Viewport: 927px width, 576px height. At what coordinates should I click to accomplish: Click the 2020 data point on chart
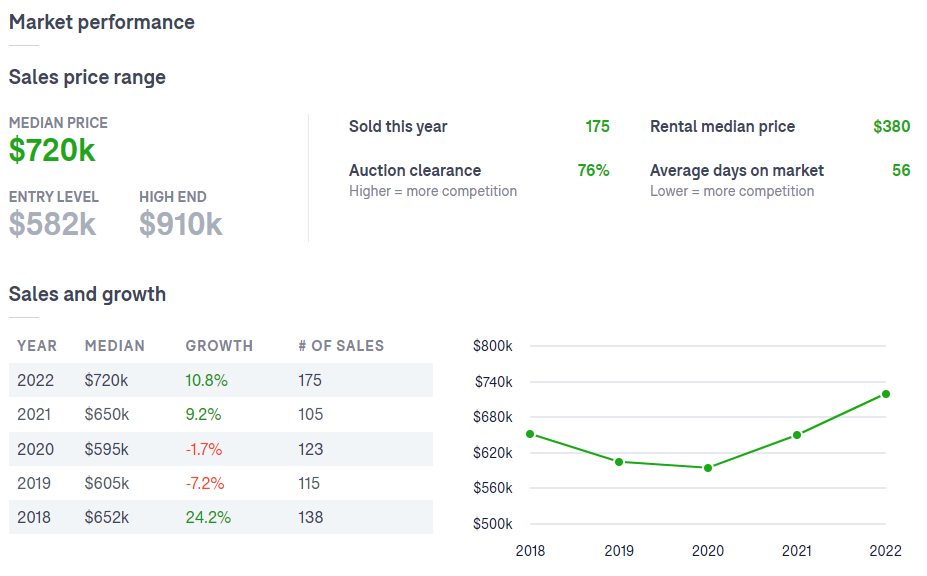[708, 468]
